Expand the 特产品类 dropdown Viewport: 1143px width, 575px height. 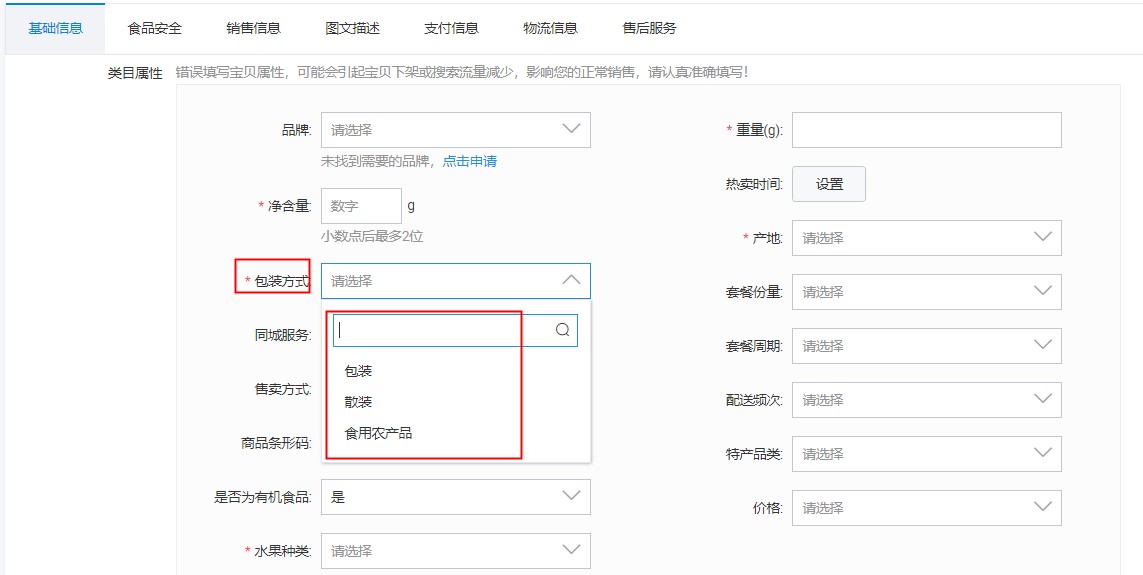point(926,454)
